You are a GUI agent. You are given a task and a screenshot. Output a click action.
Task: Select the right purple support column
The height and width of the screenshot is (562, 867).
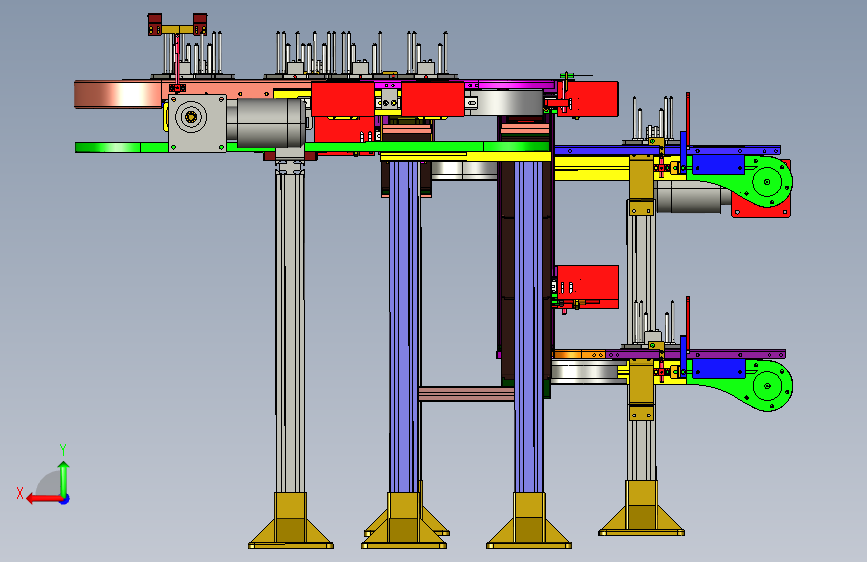pos(529,326)
